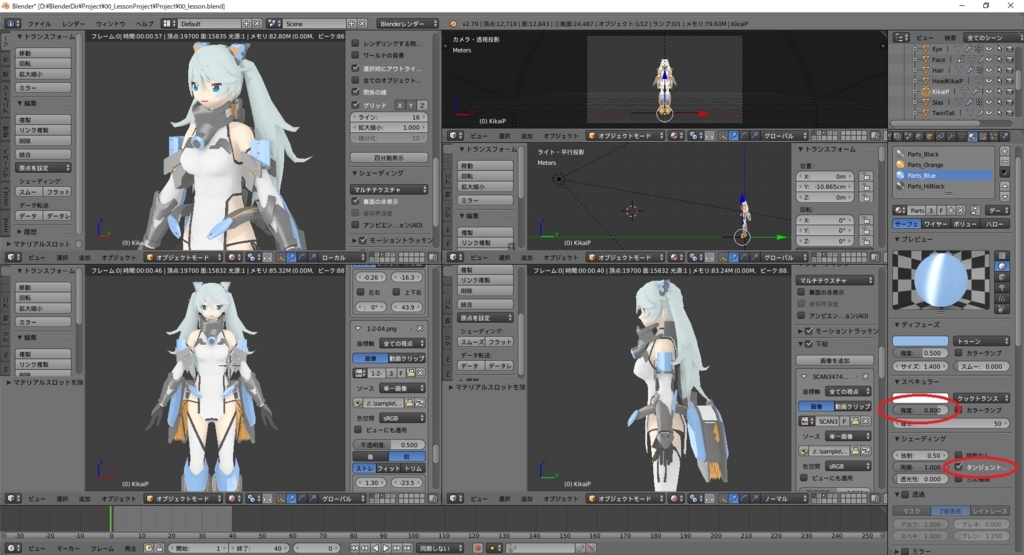The height and width of the screenshot is (555, 1024).
Task: Open the Material properties tab icon
Action: point(972,136)
